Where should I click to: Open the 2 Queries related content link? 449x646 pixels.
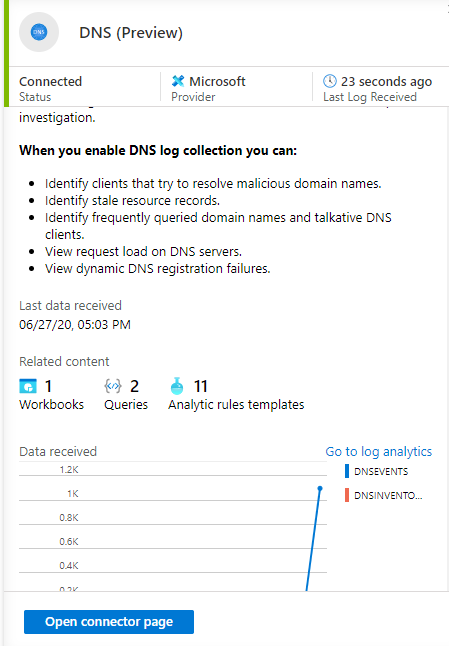pyautogui.click(x=126, y=395)
